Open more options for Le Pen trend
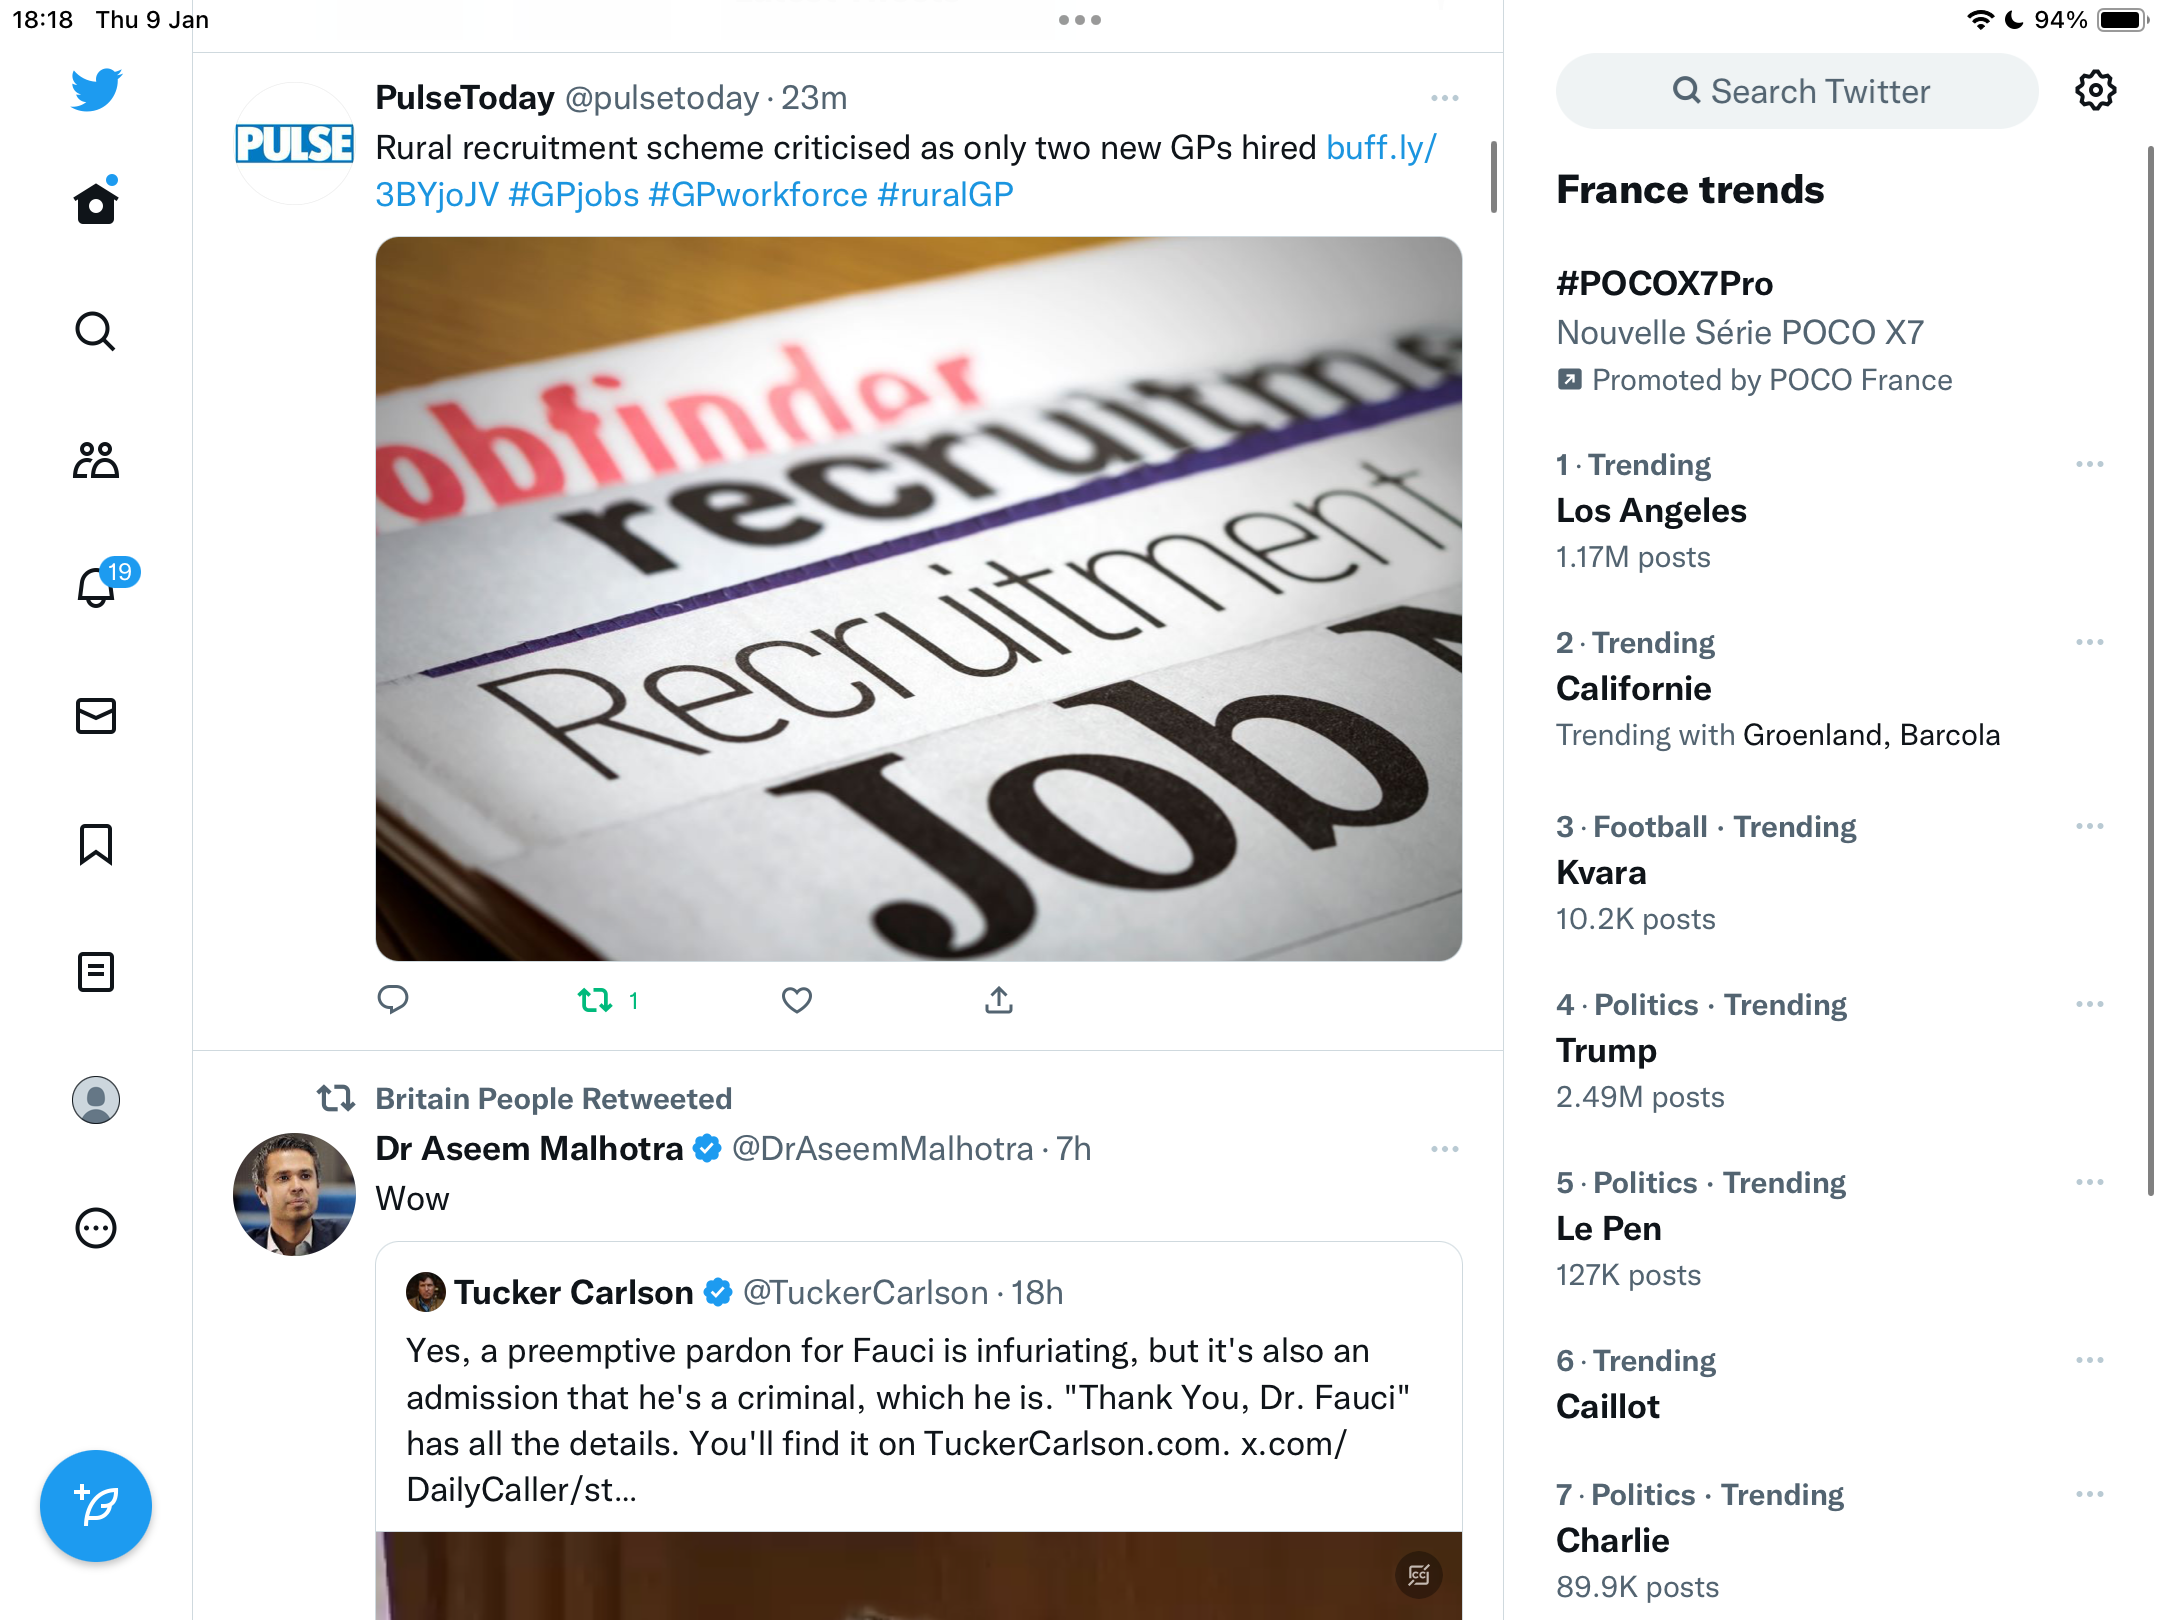Image resolution: width=2160 pixels, height=1620 pixels. tap(2090, 1182)
